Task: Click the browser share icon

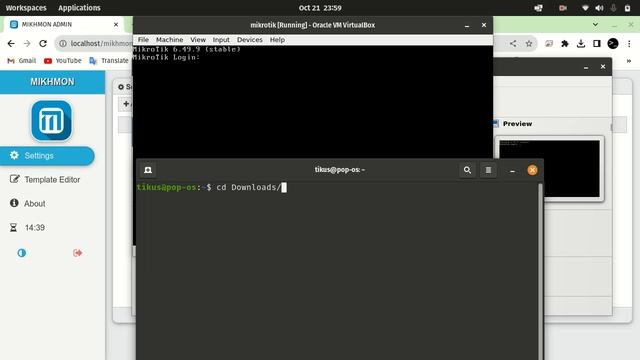Action: 513,43
